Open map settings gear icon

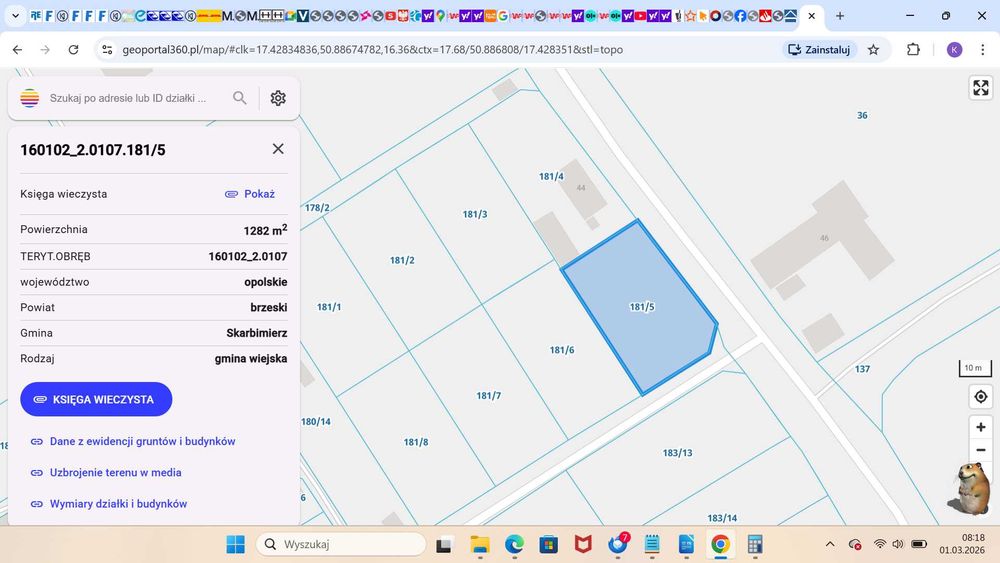point(277,98)
